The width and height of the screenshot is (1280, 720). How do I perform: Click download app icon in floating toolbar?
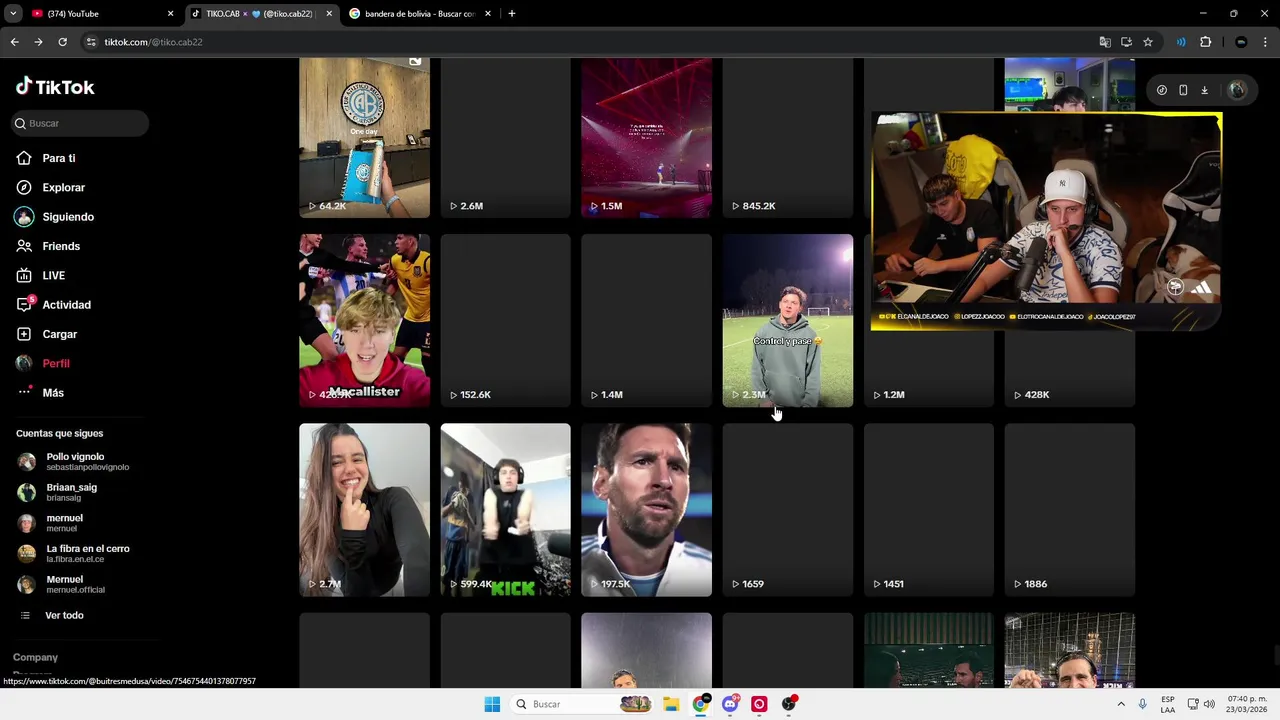coord(1204,90)
